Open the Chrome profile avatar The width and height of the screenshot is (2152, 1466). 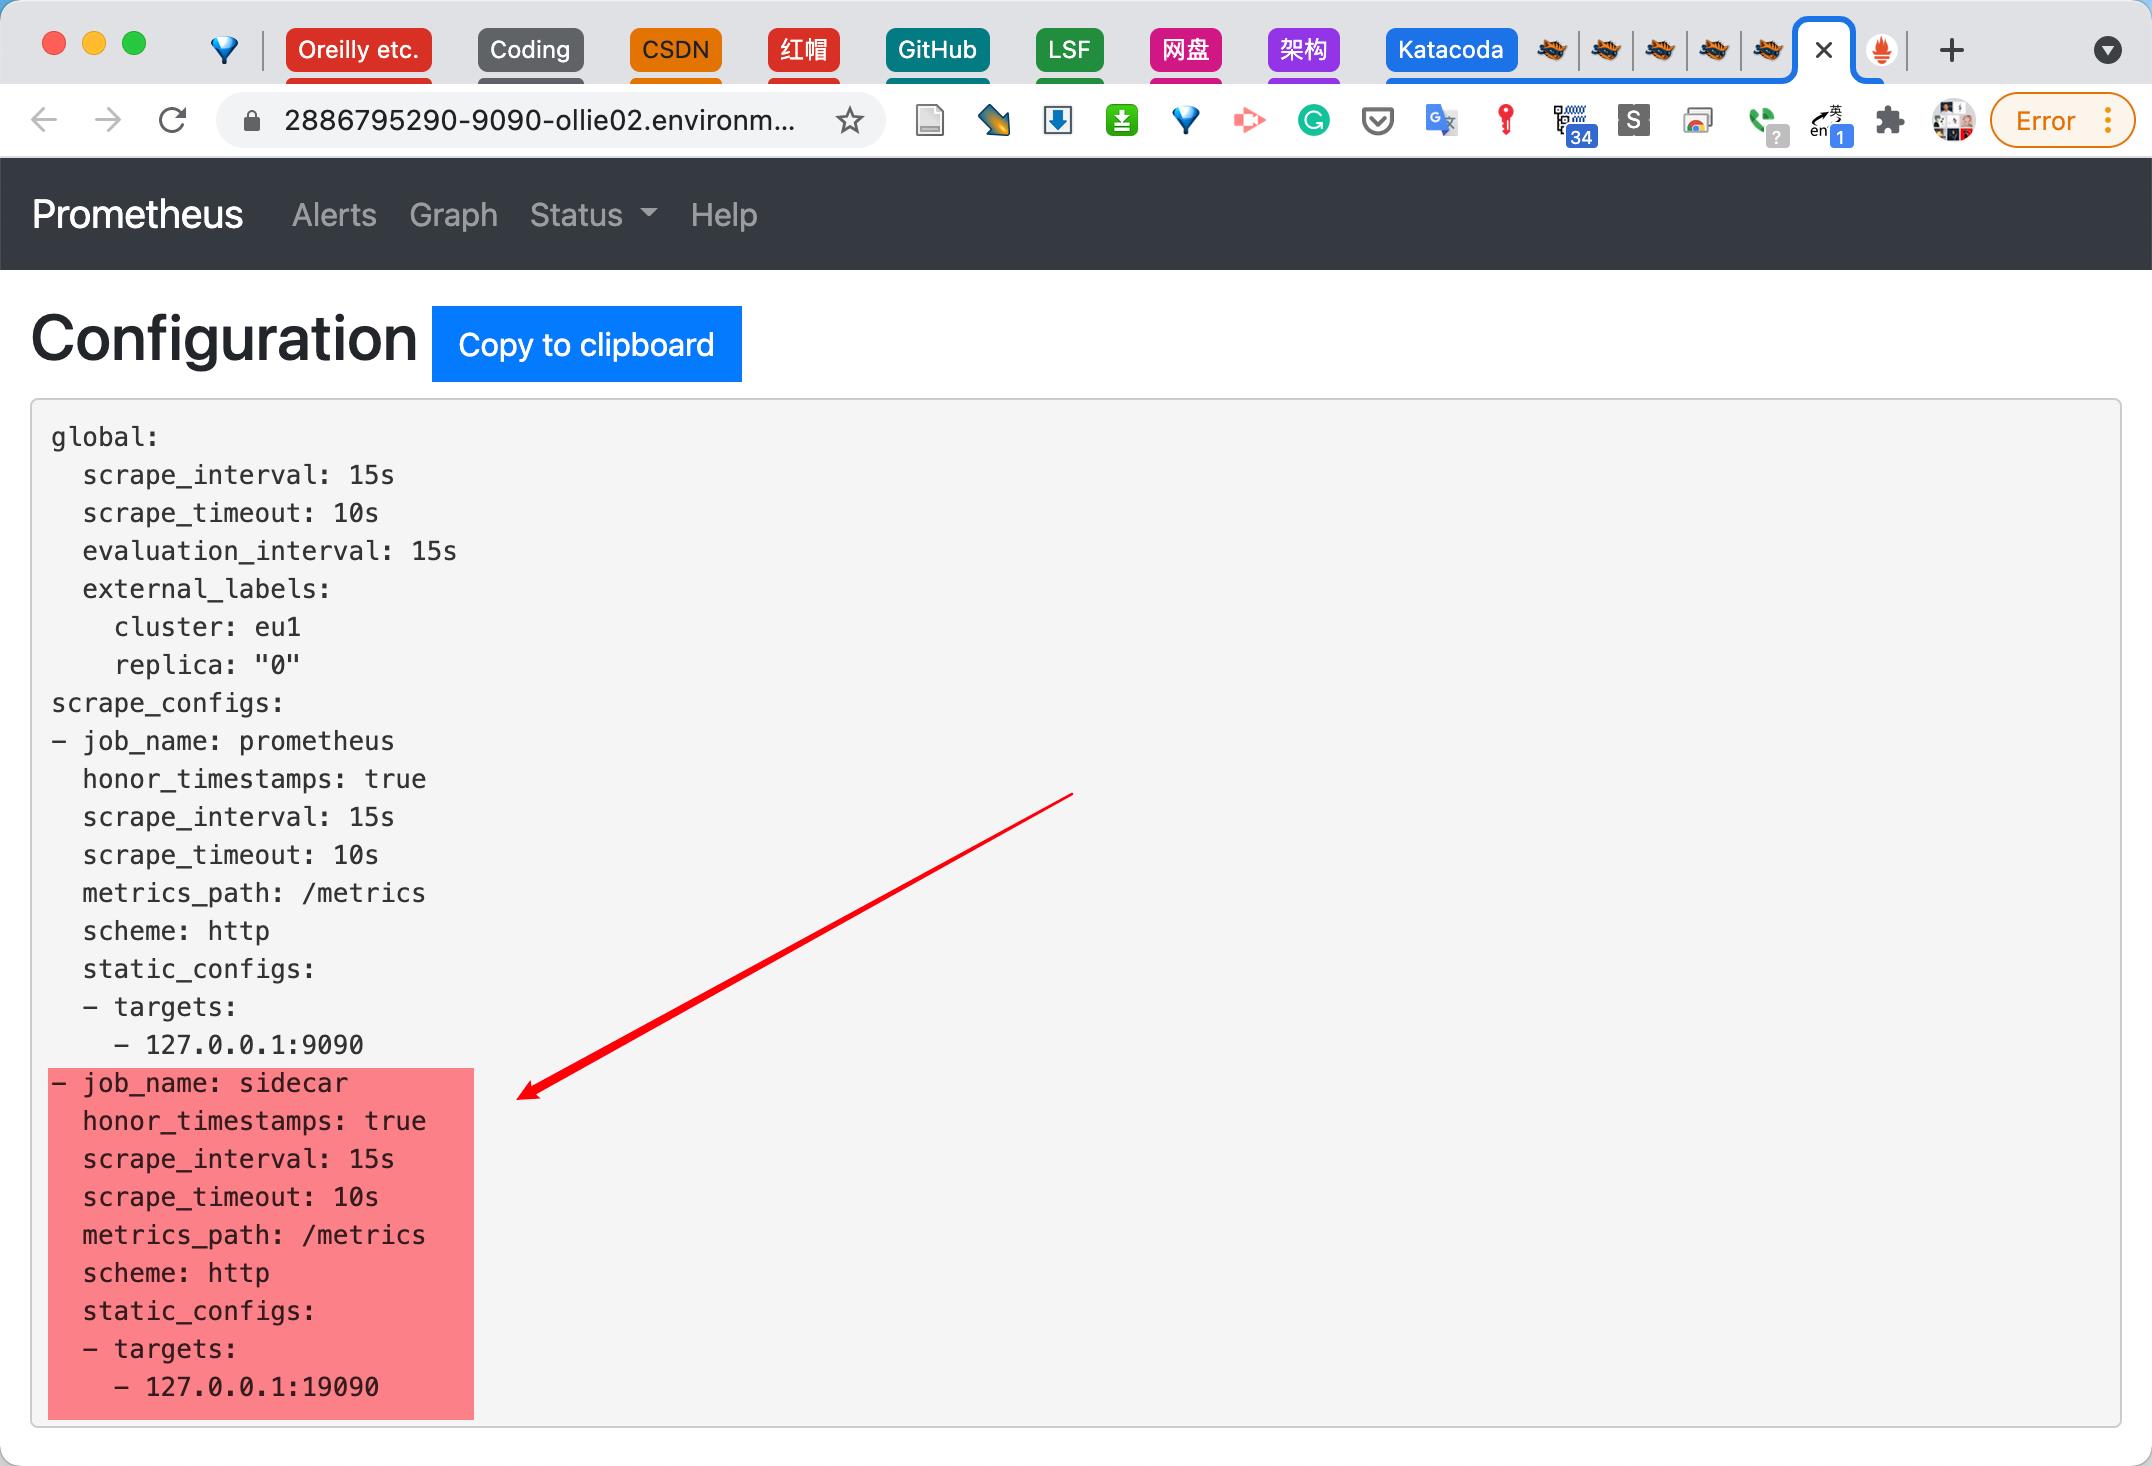click(x=1953, y=121)
